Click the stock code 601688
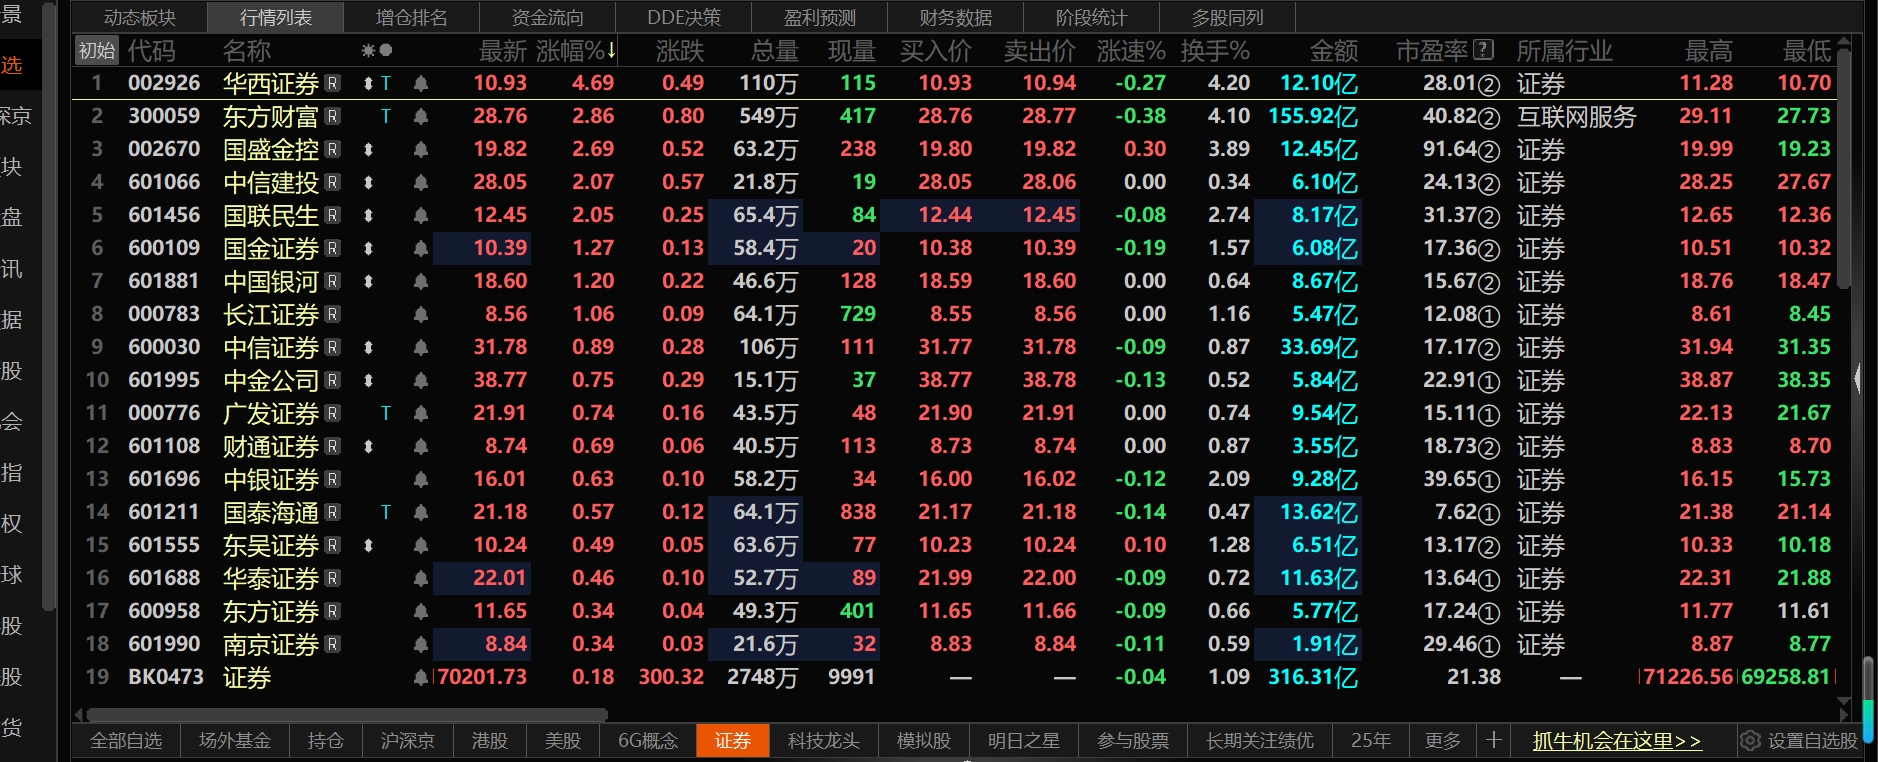The width and height of the screenshot is (1878, 762). (x=164, y=579)
